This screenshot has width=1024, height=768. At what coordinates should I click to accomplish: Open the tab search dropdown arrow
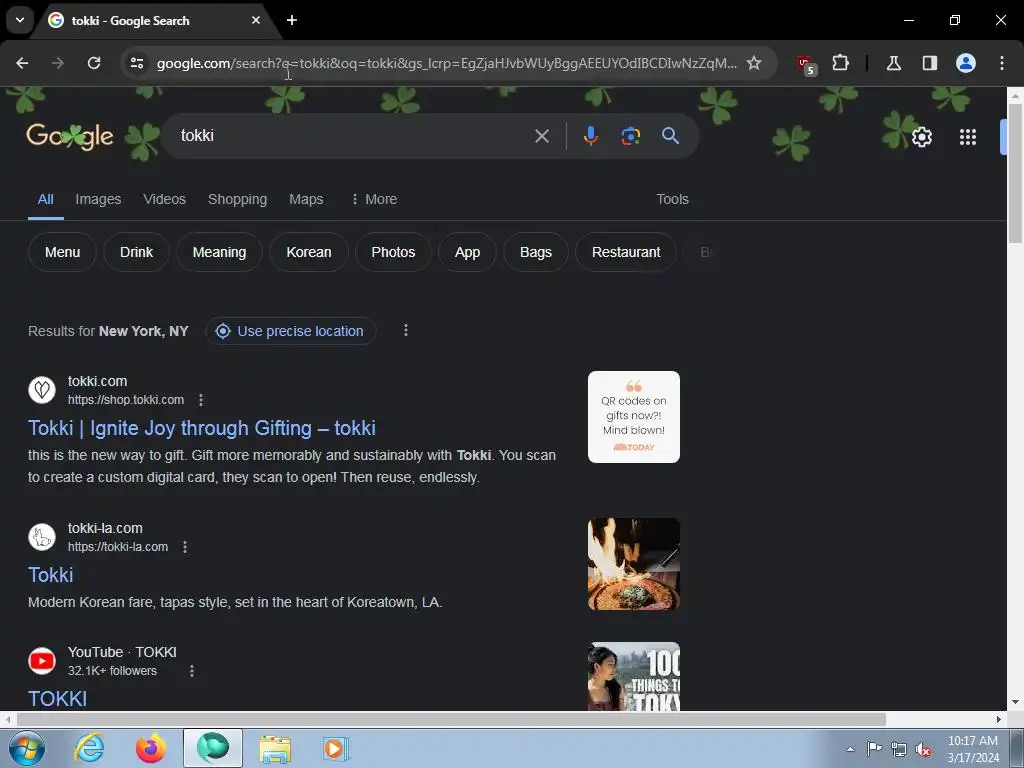tap(20, 20)
